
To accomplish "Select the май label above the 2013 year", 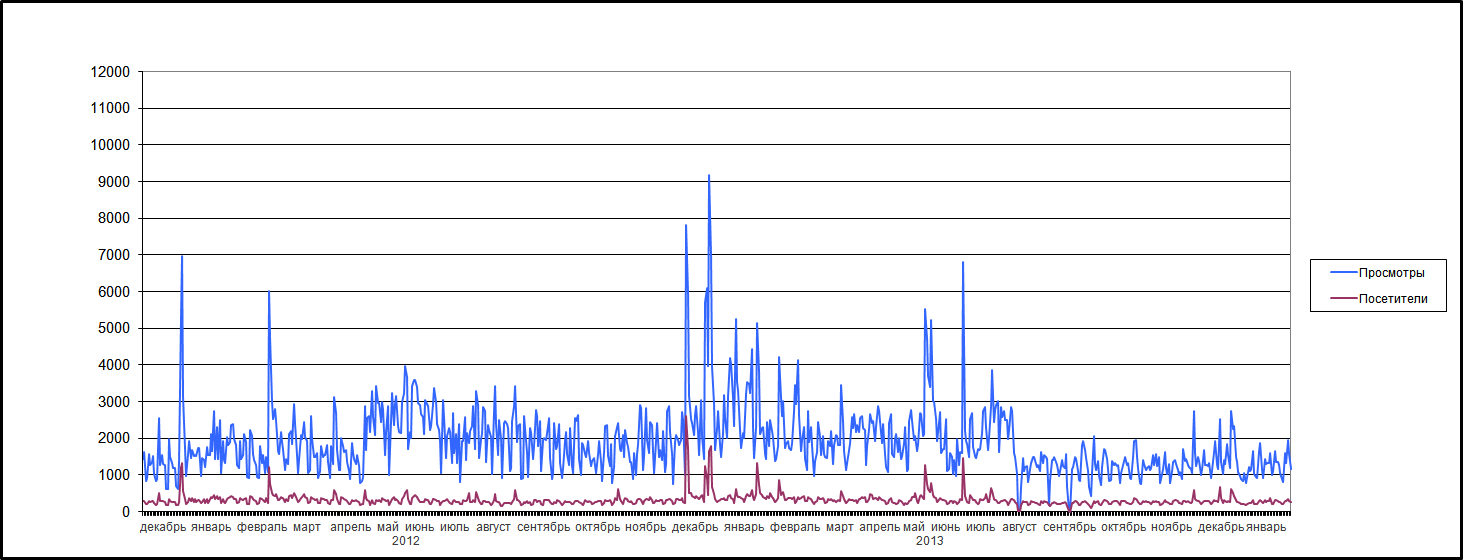I will tap(914, 527).
